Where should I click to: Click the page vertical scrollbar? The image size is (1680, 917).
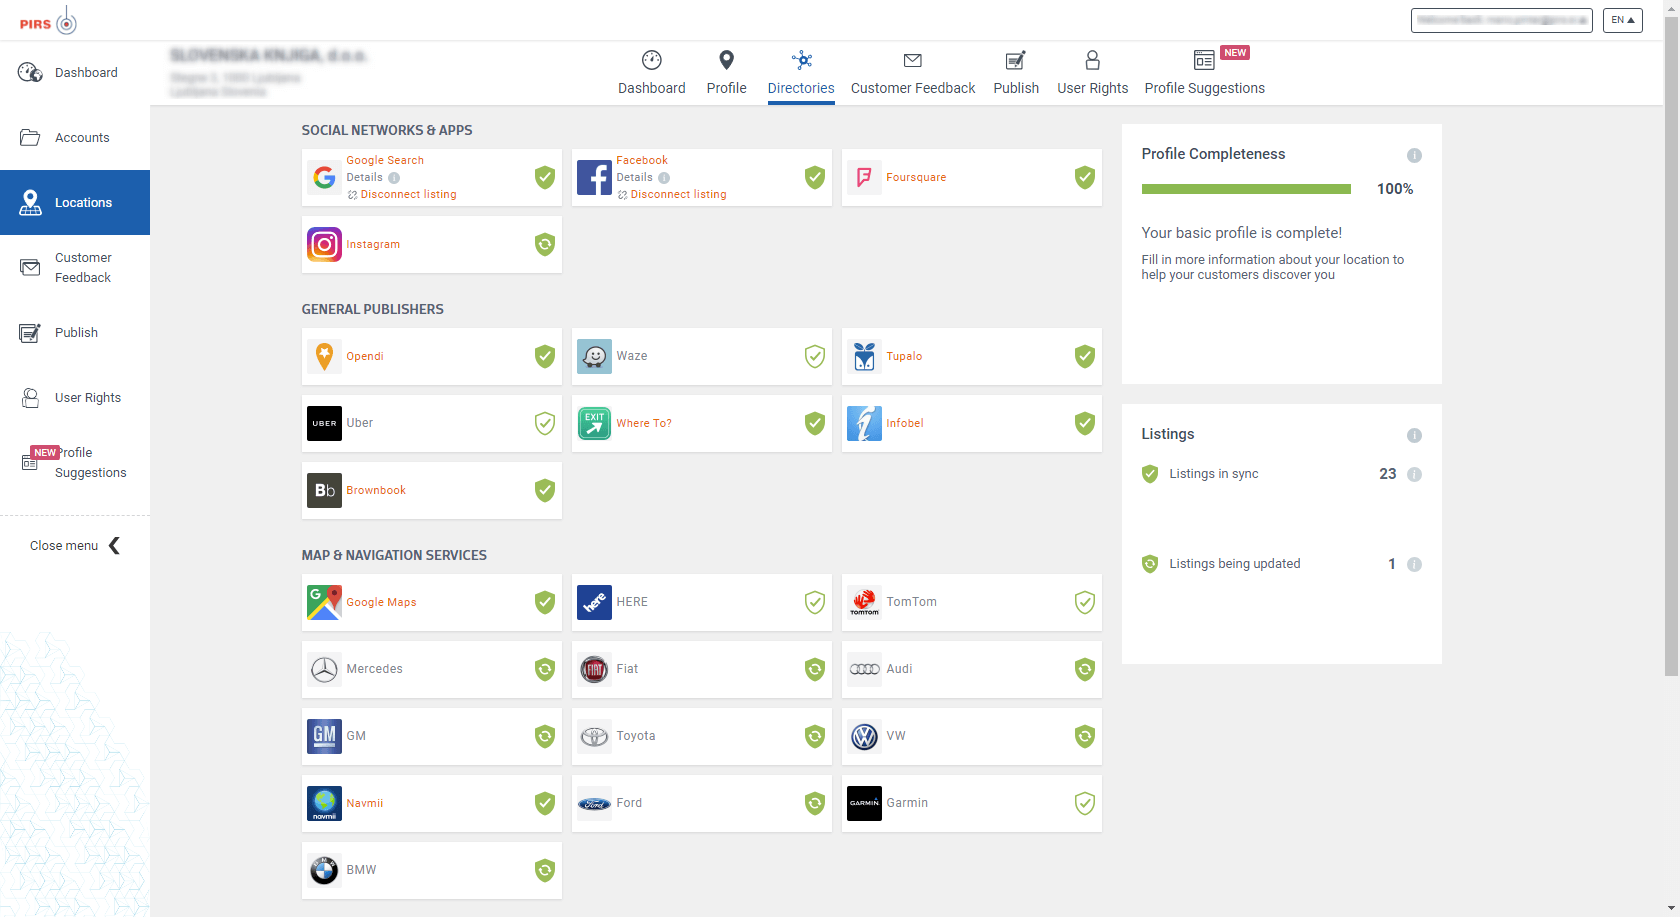click(x=1671, y=340)
